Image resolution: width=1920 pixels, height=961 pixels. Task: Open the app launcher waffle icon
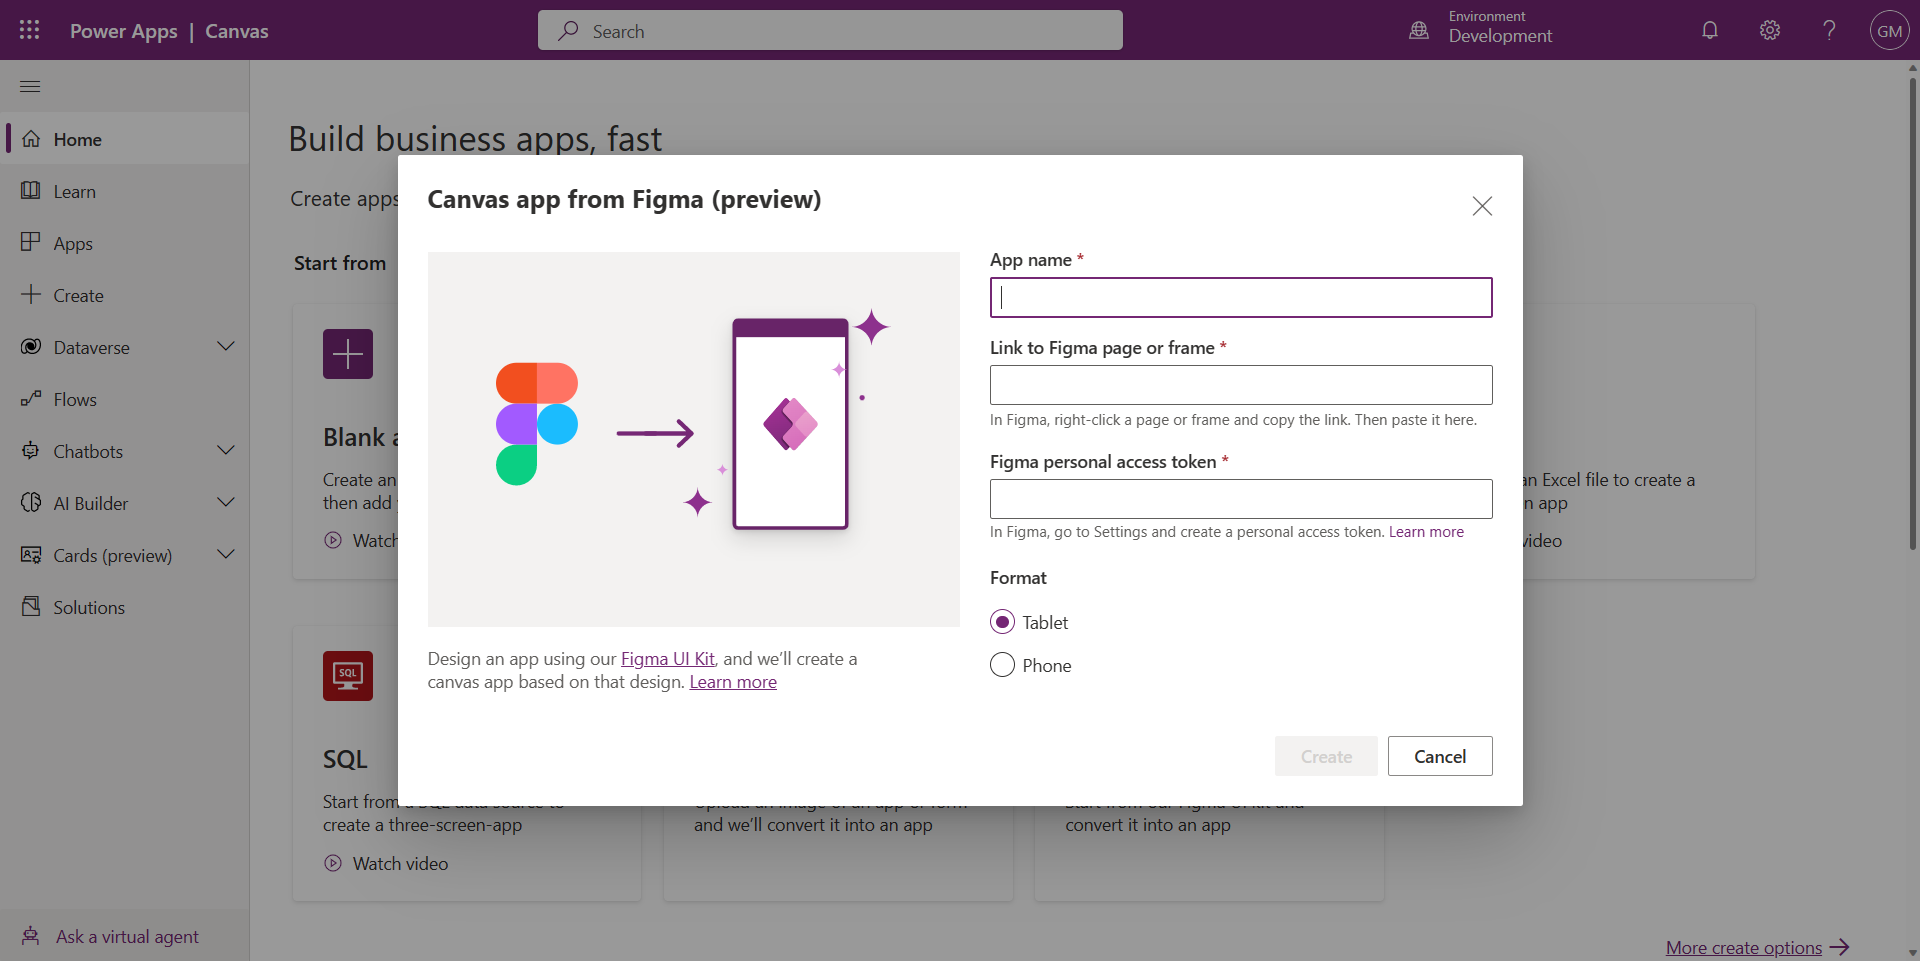30,30
